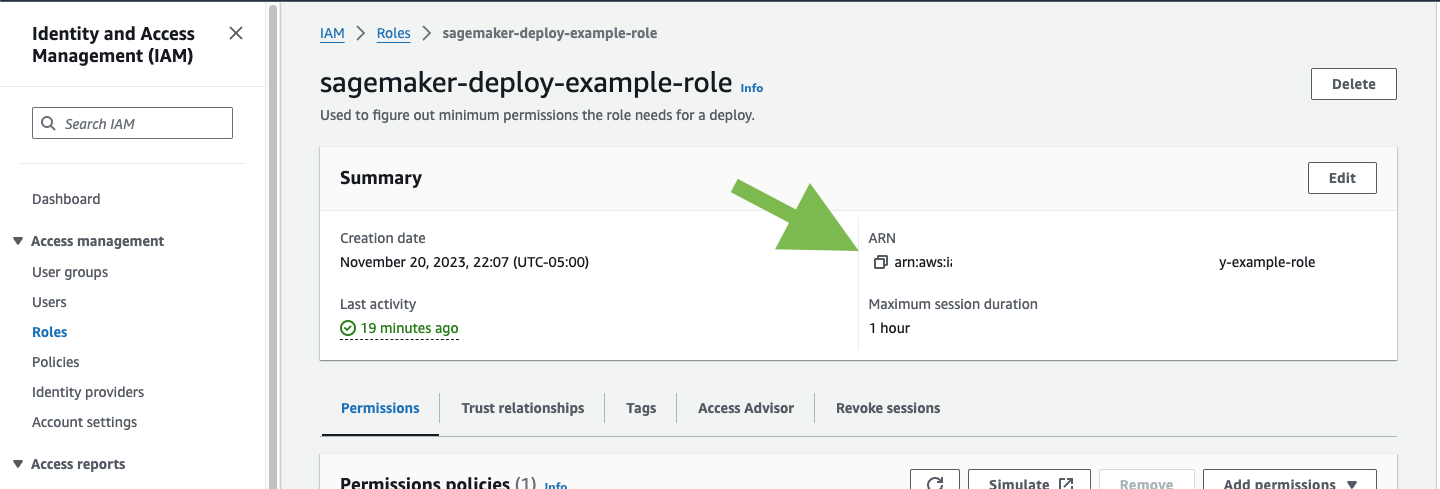
Task: Click the Edit button in Summary
Action: pos(1342,178)
